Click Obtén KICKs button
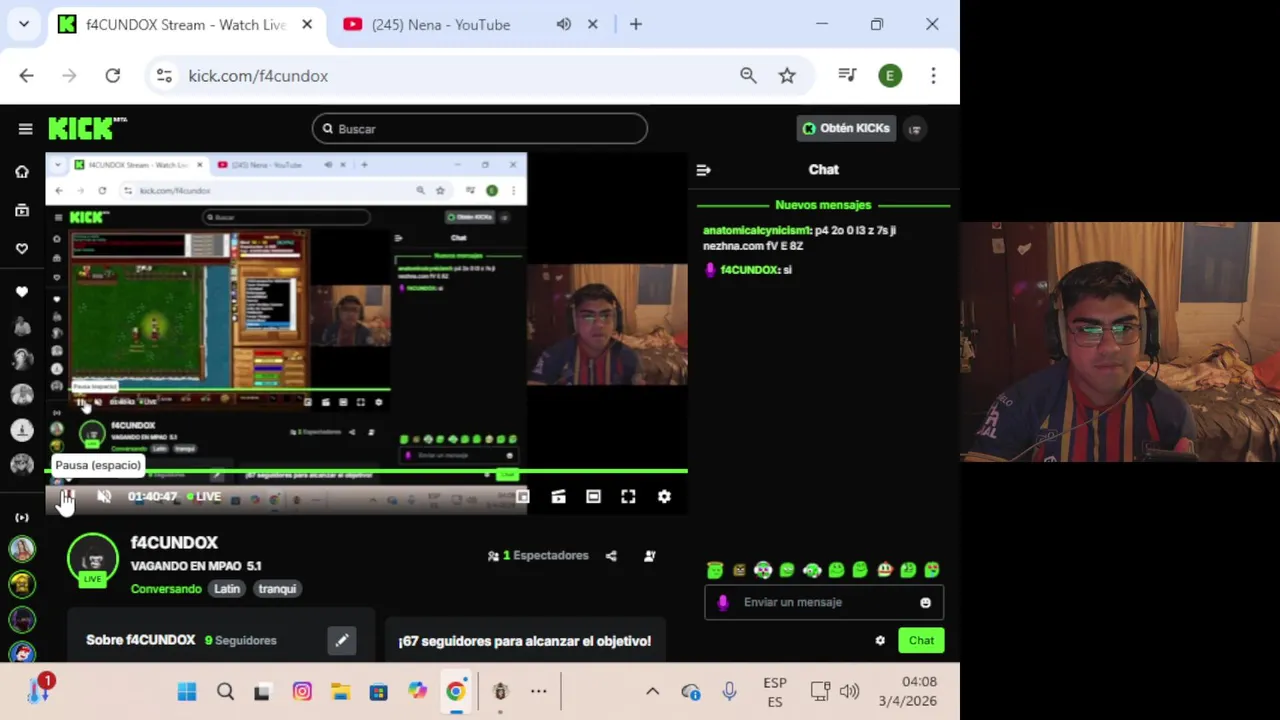Screen dimensions: 1280x720 point(846,129)
